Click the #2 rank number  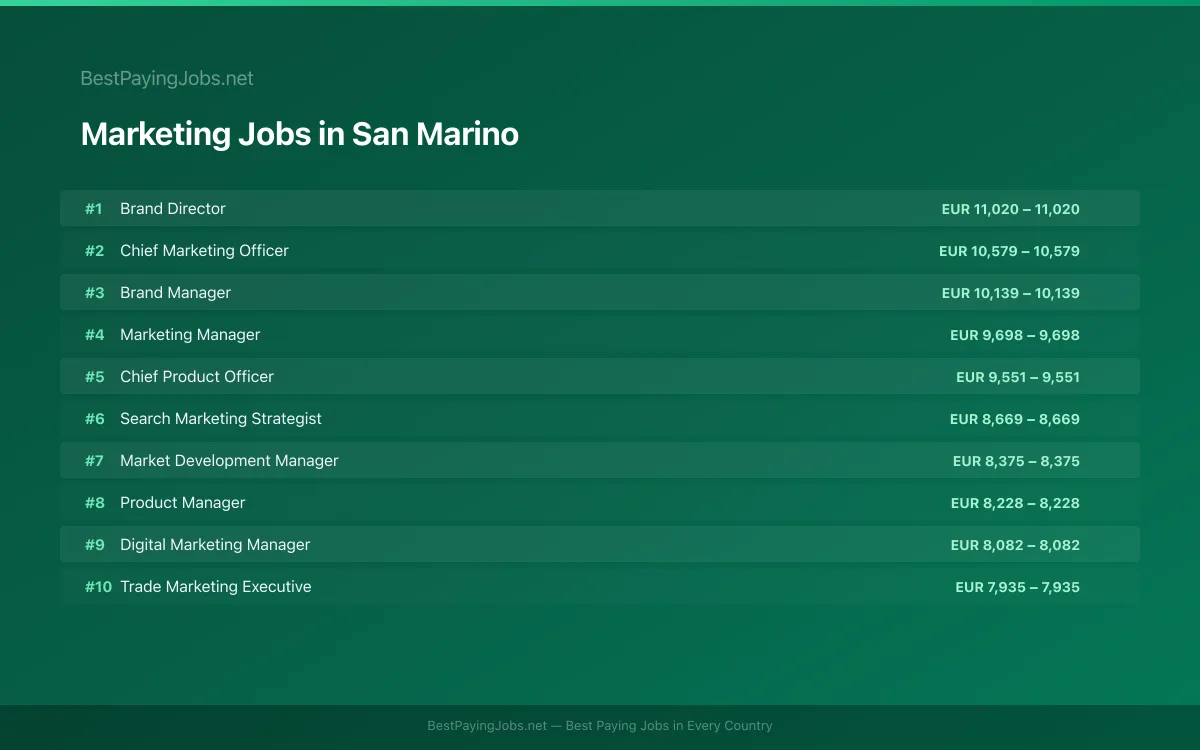click(94, 251)
